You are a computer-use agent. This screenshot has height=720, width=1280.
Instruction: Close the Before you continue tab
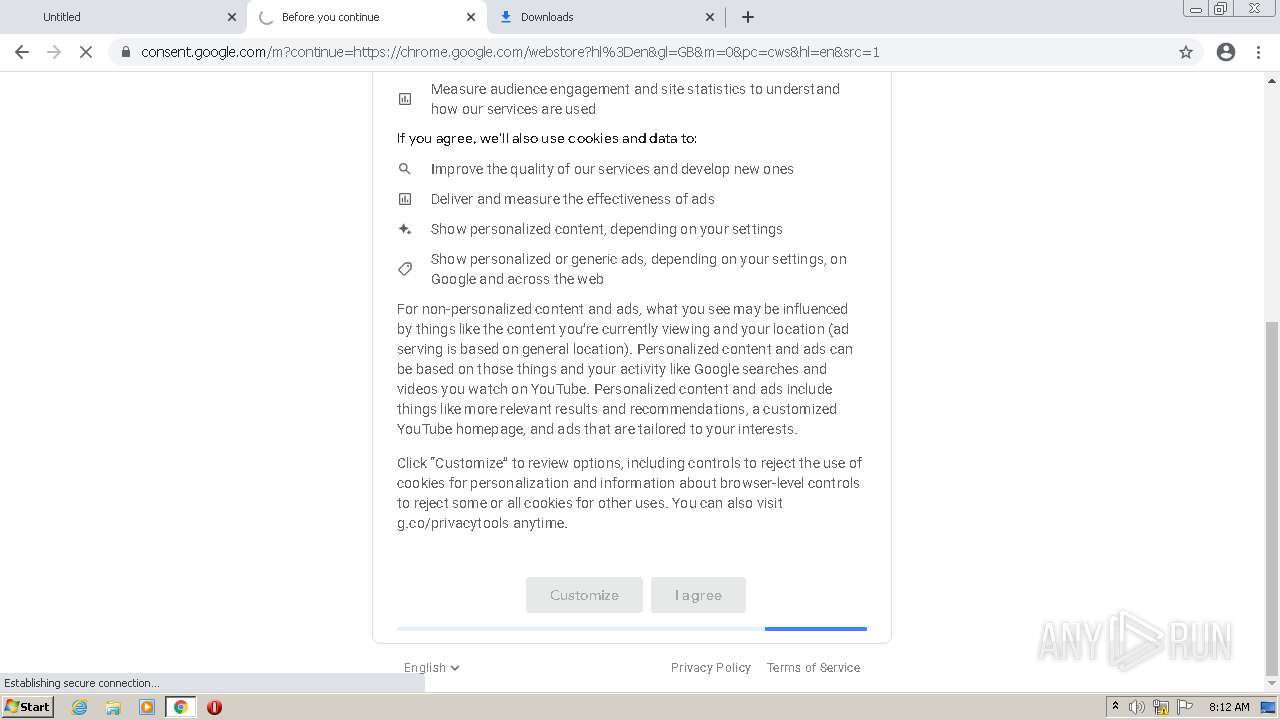471,17
